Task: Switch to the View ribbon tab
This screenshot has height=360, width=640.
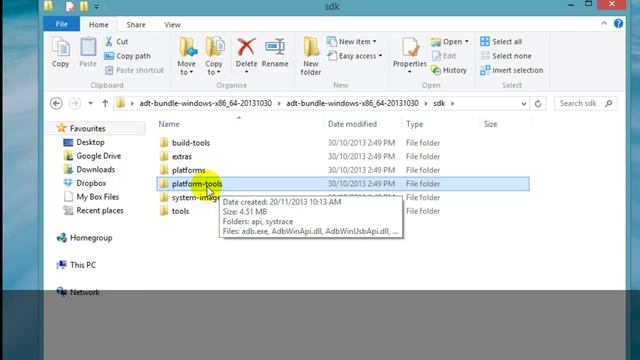Action: [172, 24]
